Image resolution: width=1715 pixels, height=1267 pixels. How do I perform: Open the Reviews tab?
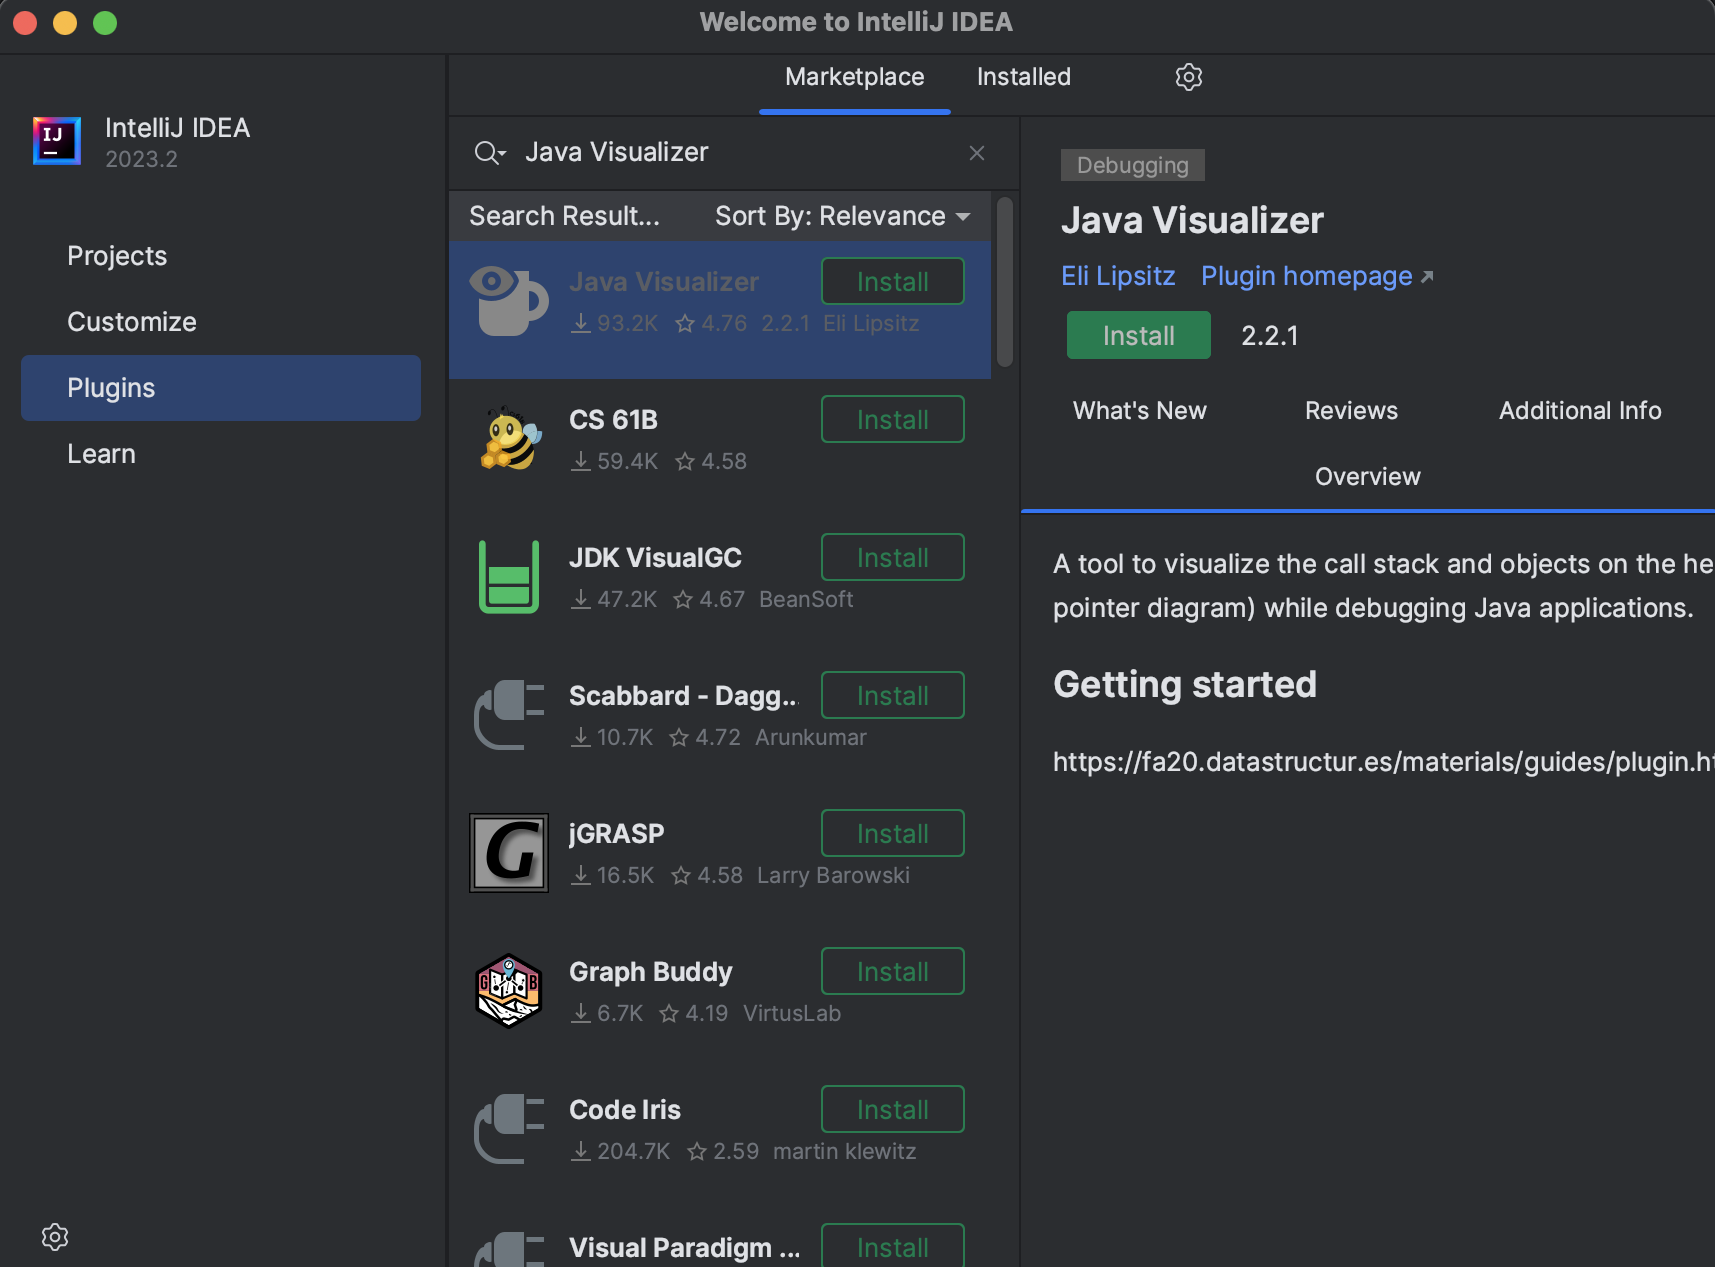(1351, 411)
